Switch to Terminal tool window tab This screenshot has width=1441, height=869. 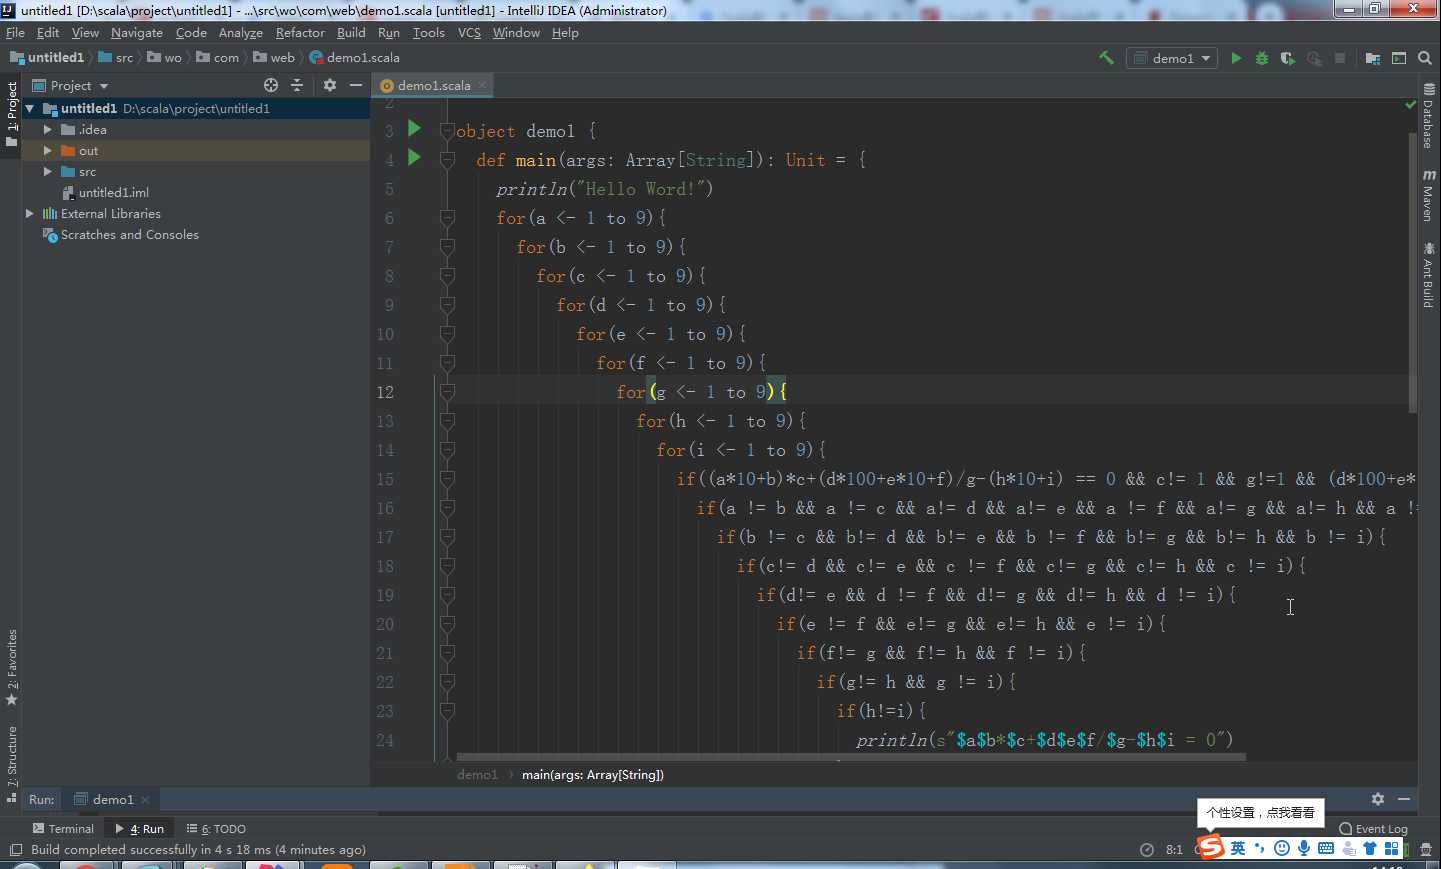63,828
